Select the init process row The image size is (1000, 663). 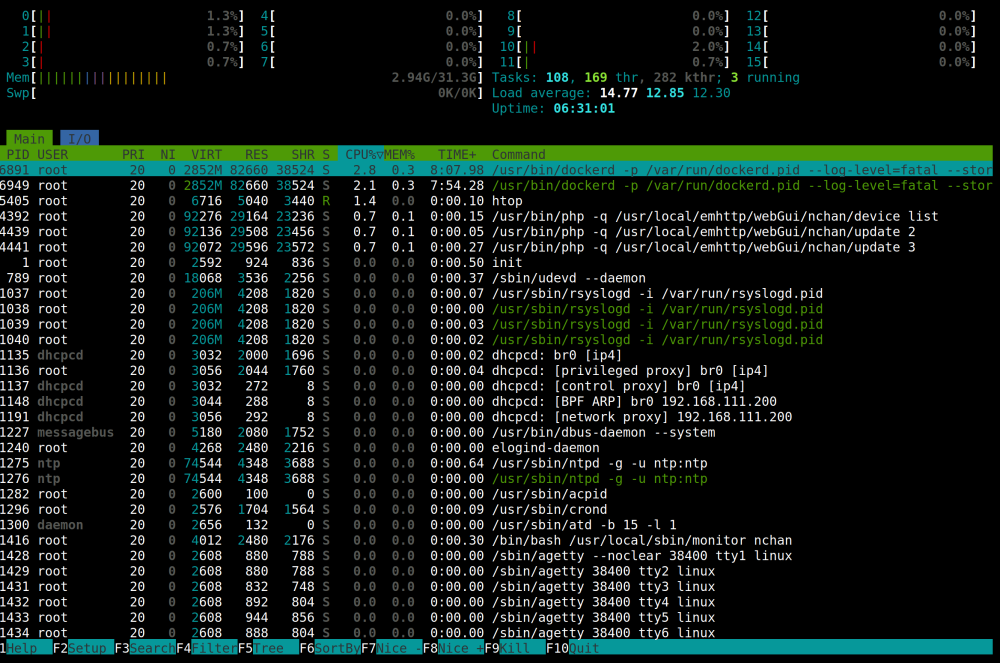point(496,263)
